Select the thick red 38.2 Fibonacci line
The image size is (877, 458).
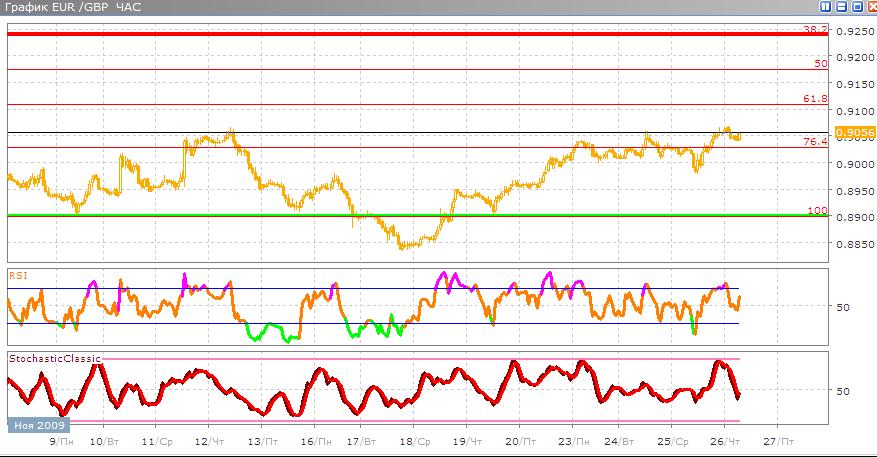coord(400,34)
